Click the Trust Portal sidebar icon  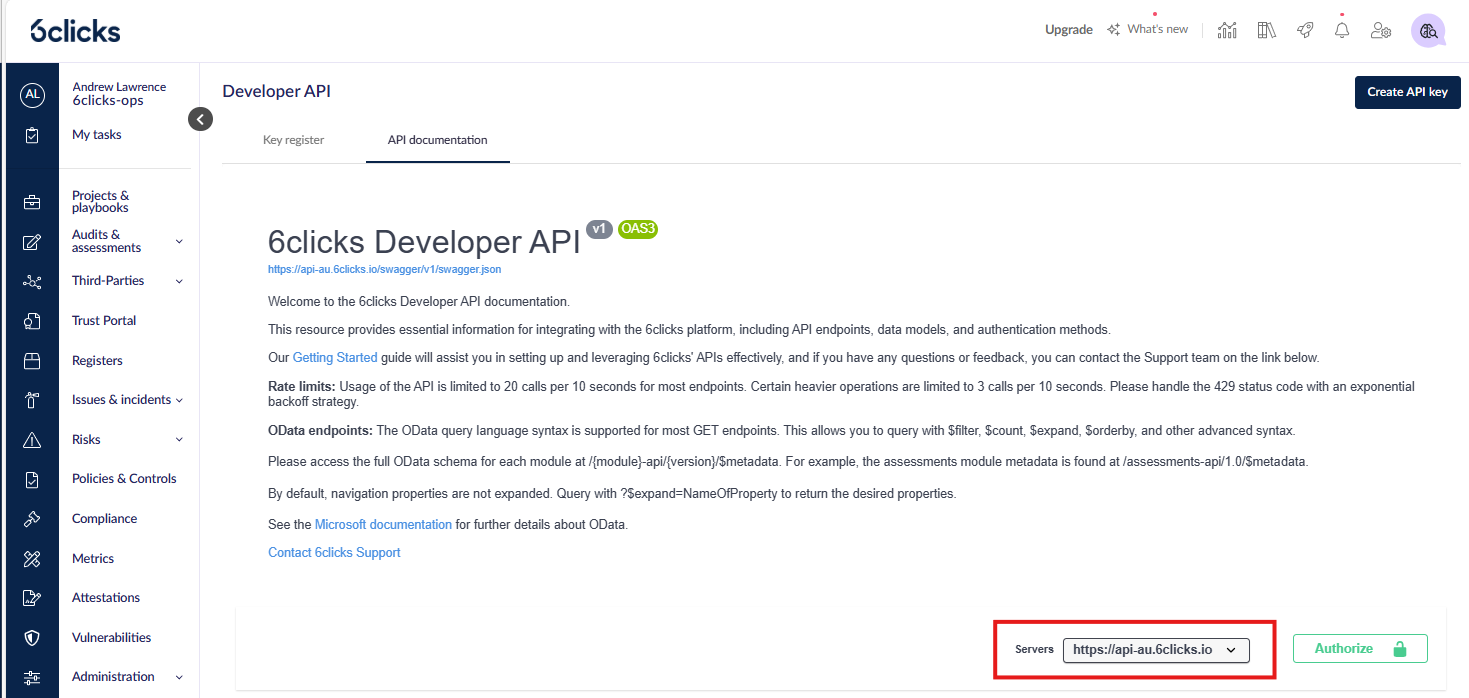[x=32, y=321]
